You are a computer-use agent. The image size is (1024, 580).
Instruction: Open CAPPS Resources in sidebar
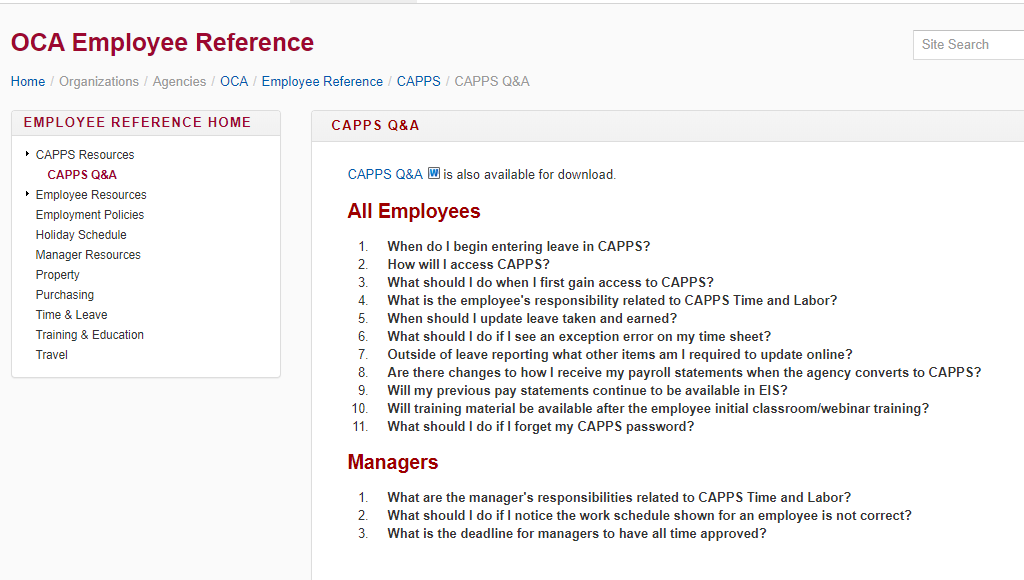pyautogui.click(x=85, y=155)
